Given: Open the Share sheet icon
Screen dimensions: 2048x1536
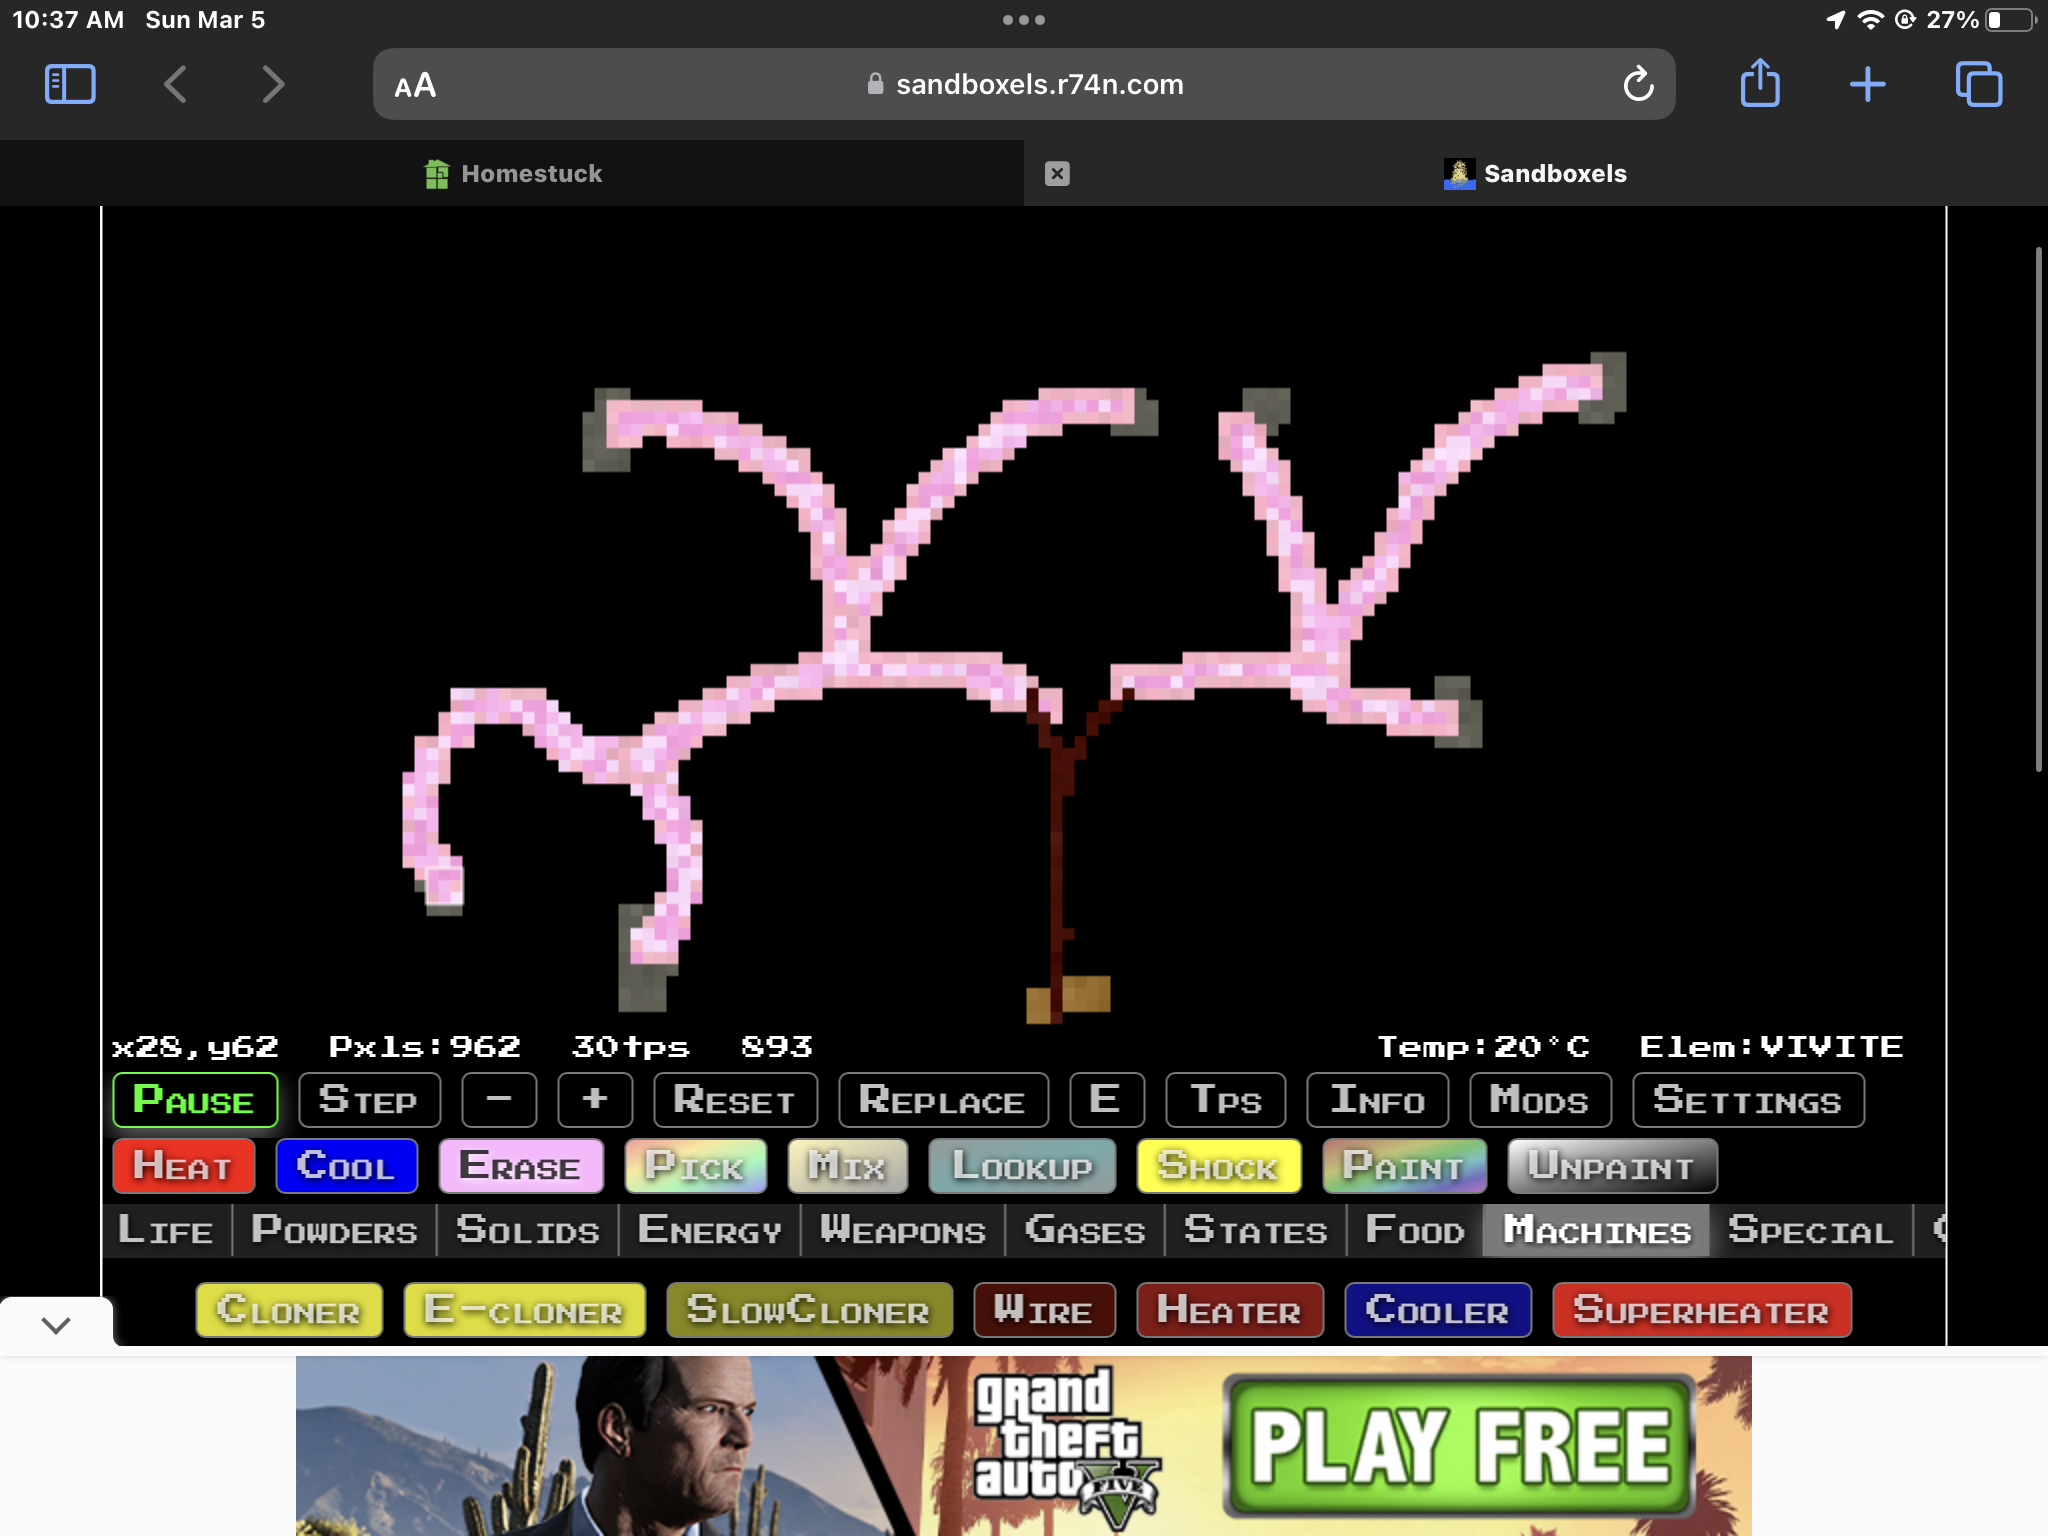Looking at the screenshot, I should pos(1760,84).
